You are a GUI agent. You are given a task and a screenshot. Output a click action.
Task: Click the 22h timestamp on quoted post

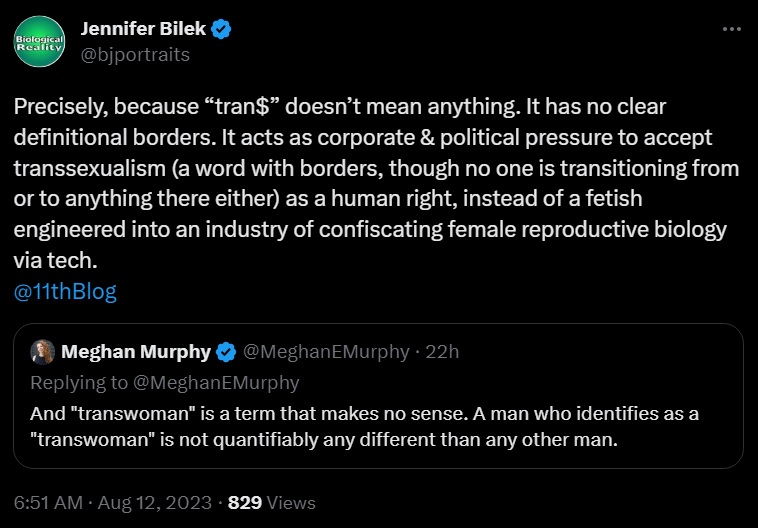[441, 352]
